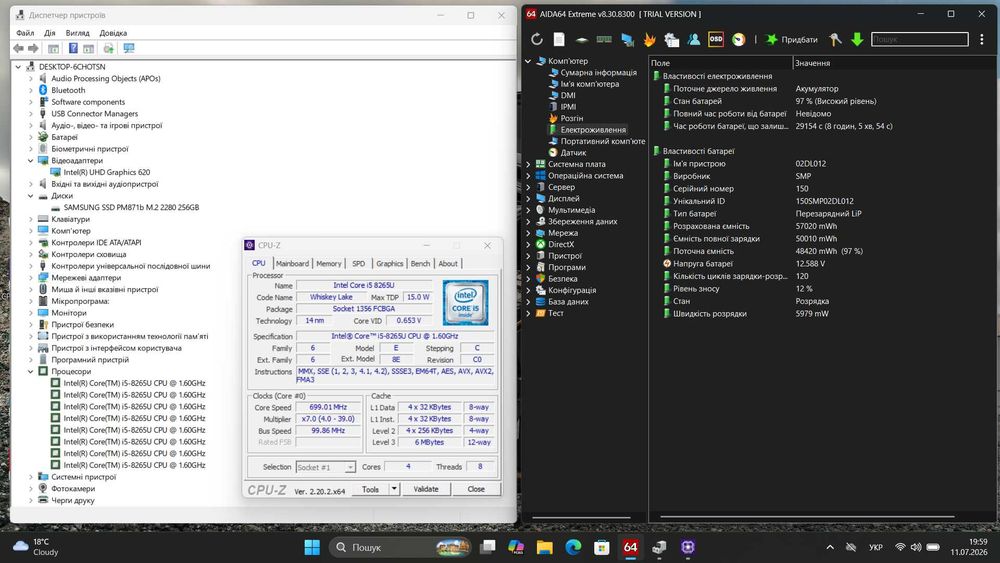Open the benchmark gauge icon in AIDA64
The height and width of the screenshot is (563, 1000).
739,40
